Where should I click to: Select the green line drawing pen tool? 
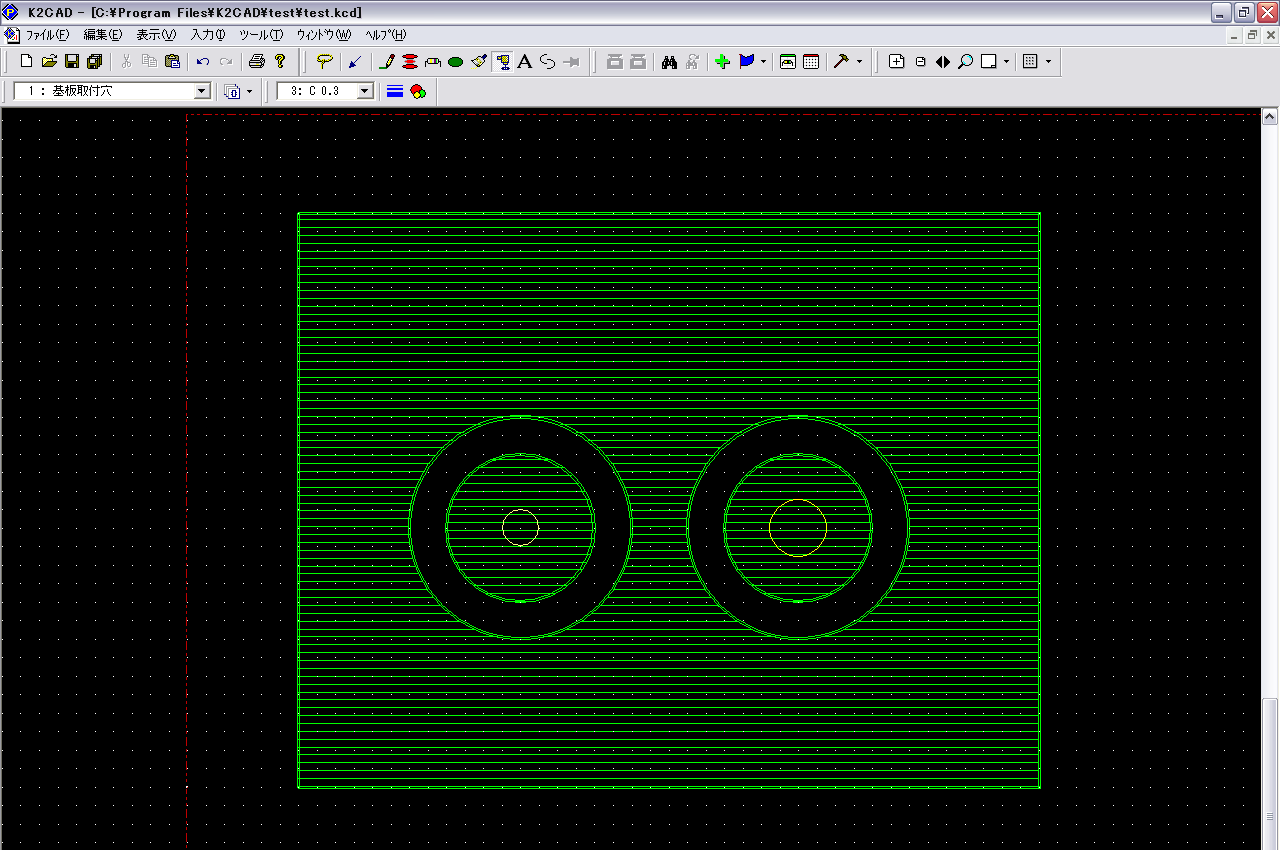coord(387,62)
